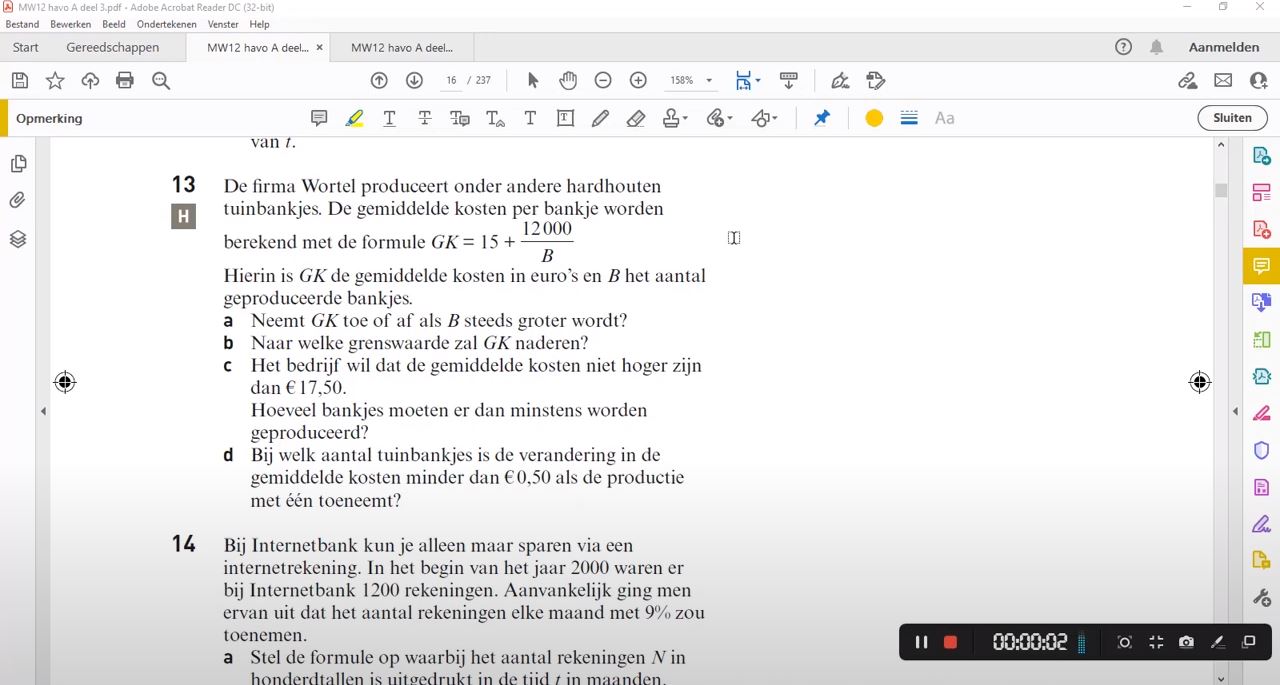
Task: Add bookmark using the star icon
Action: tap(55, 81)
